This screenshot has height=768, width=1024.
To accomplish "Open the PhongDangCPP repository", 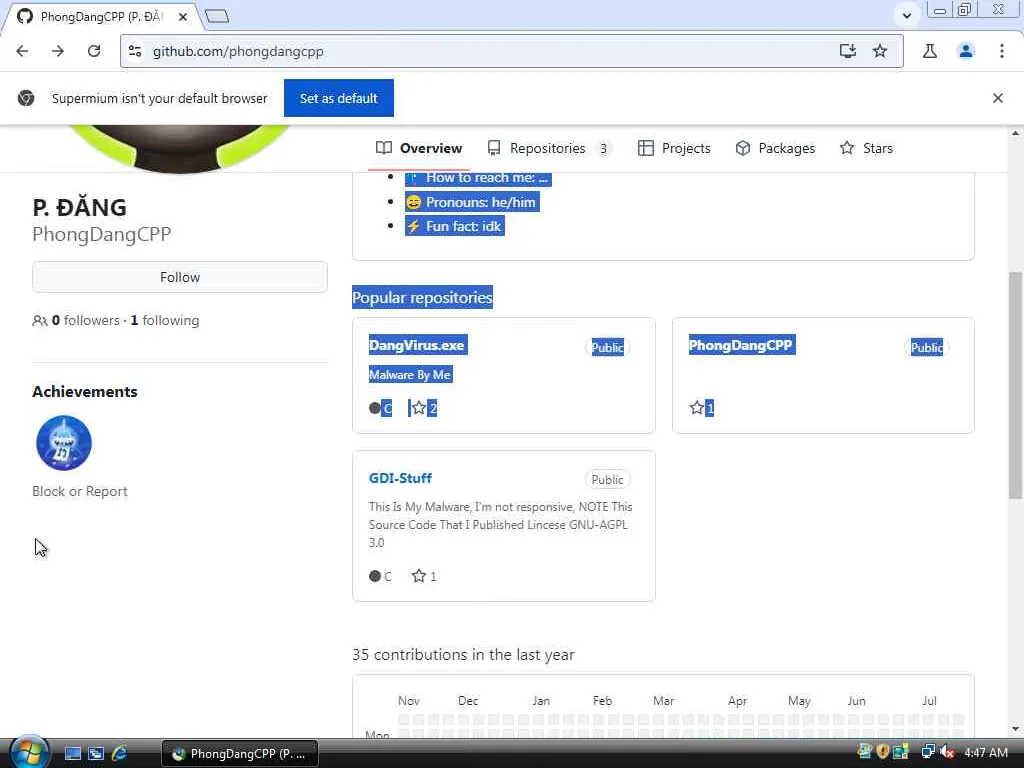I will click(741, 345).
